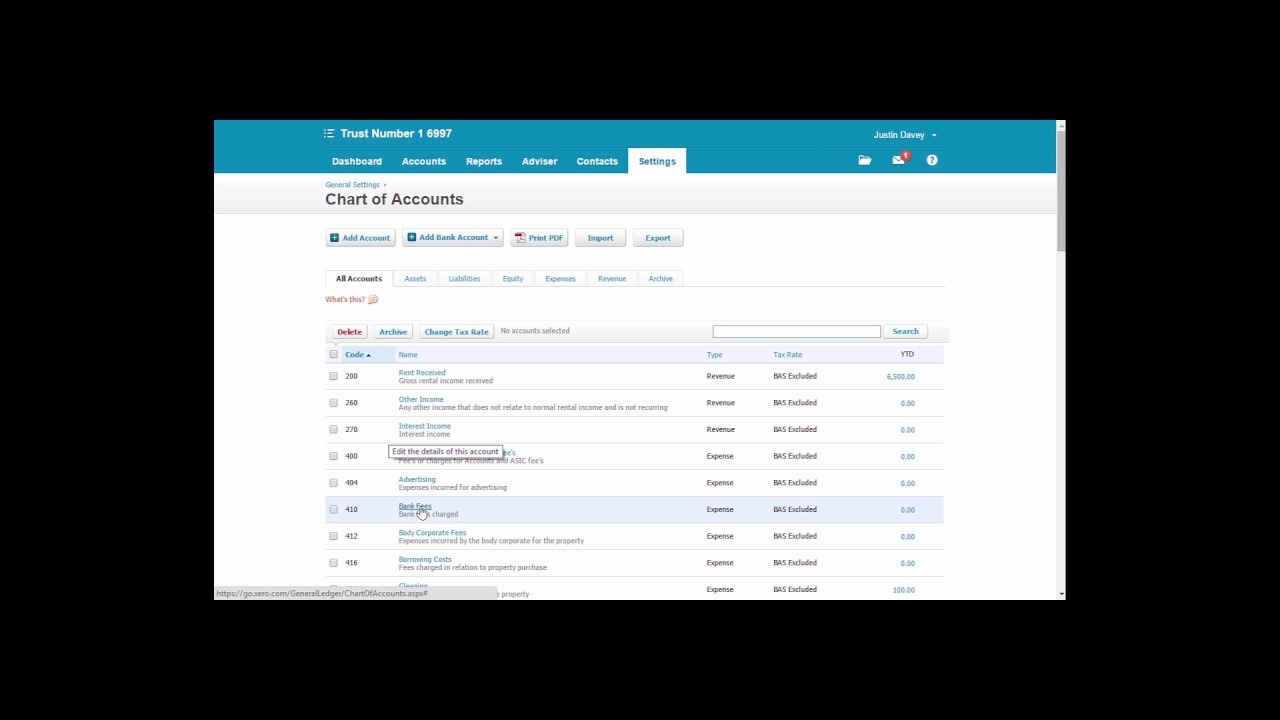Tick checkbox for account 410 Bank Fees

[x=334, y=509]
